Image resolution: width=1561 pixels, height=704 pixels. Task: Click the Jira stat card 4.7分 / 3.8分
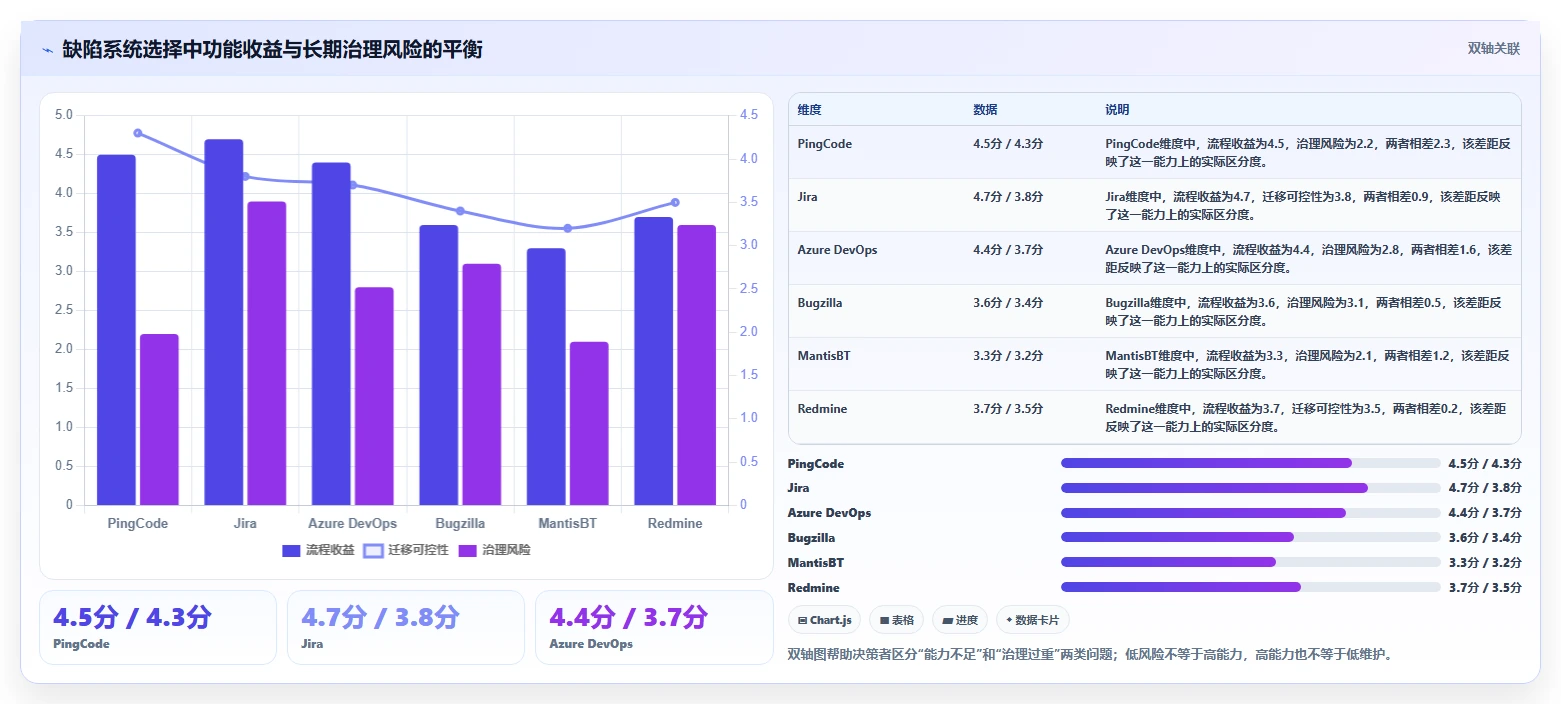tap(406, 627)
